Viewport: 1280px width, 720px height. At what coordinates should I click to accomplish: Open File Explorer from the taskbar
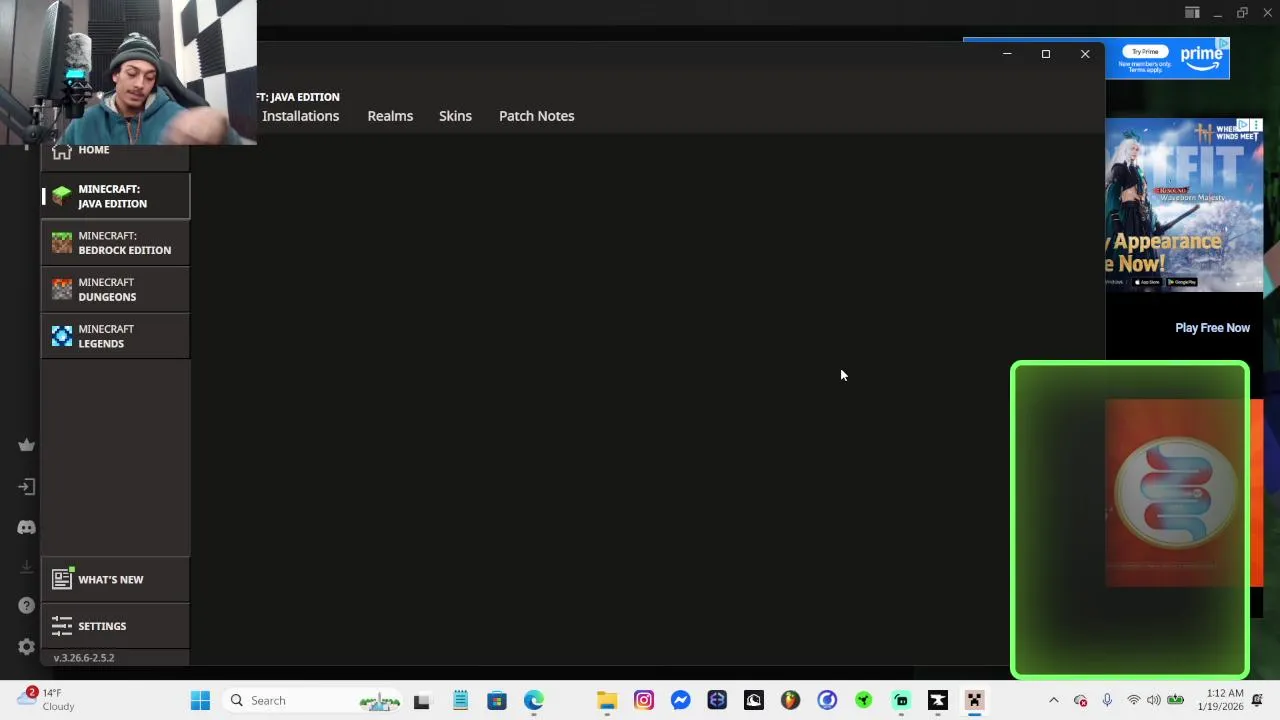(607, 700)
